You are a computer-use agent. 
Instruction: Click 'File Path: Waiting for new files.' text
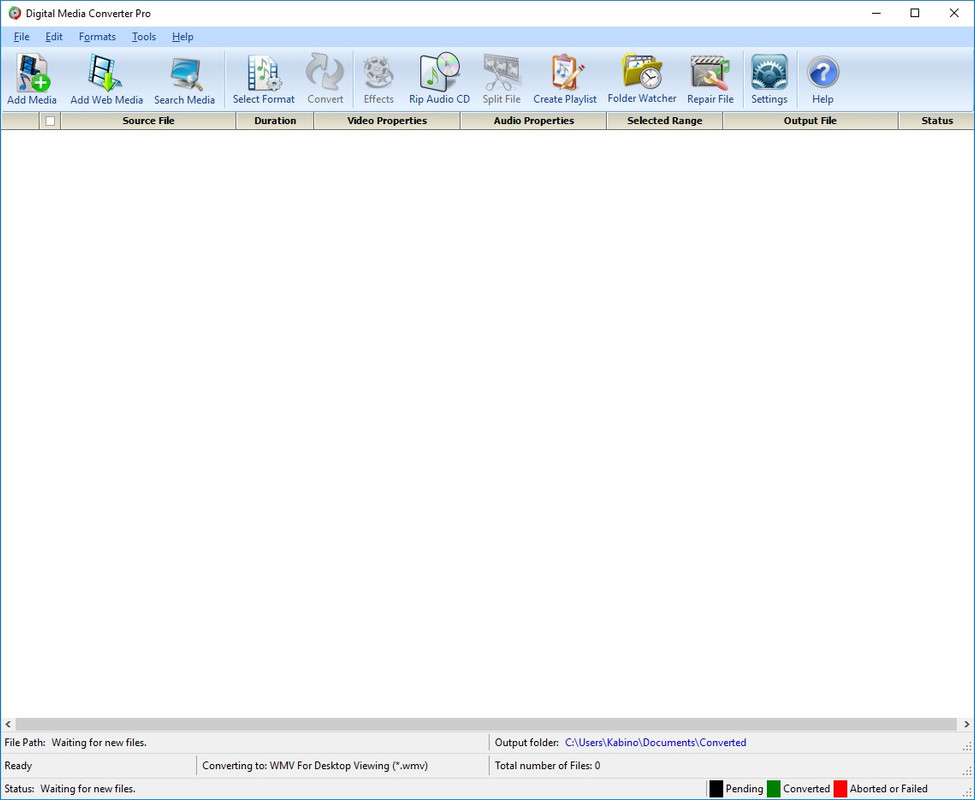click(x=75, y=742)
